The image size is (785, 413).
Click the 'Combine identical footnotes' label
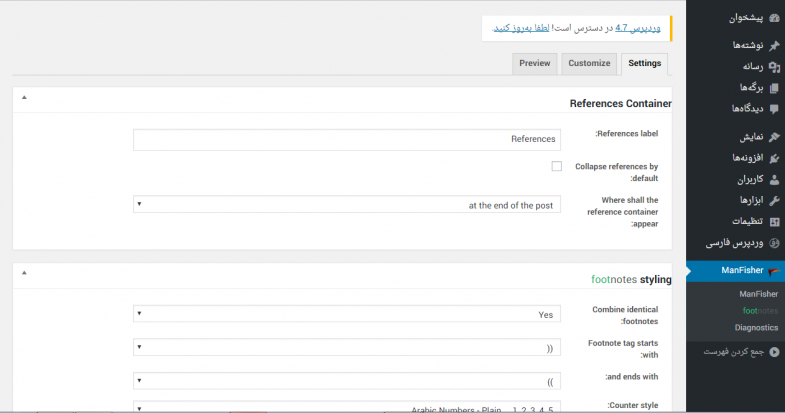click(x=625, y=315)
